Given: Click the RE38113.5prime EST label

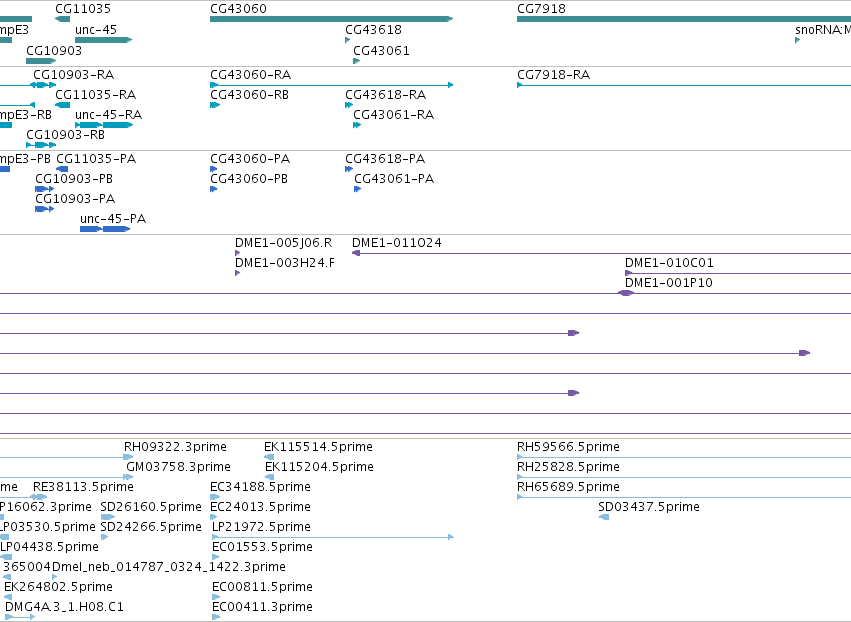Looking at the screenshot, I should pos(83,487).
